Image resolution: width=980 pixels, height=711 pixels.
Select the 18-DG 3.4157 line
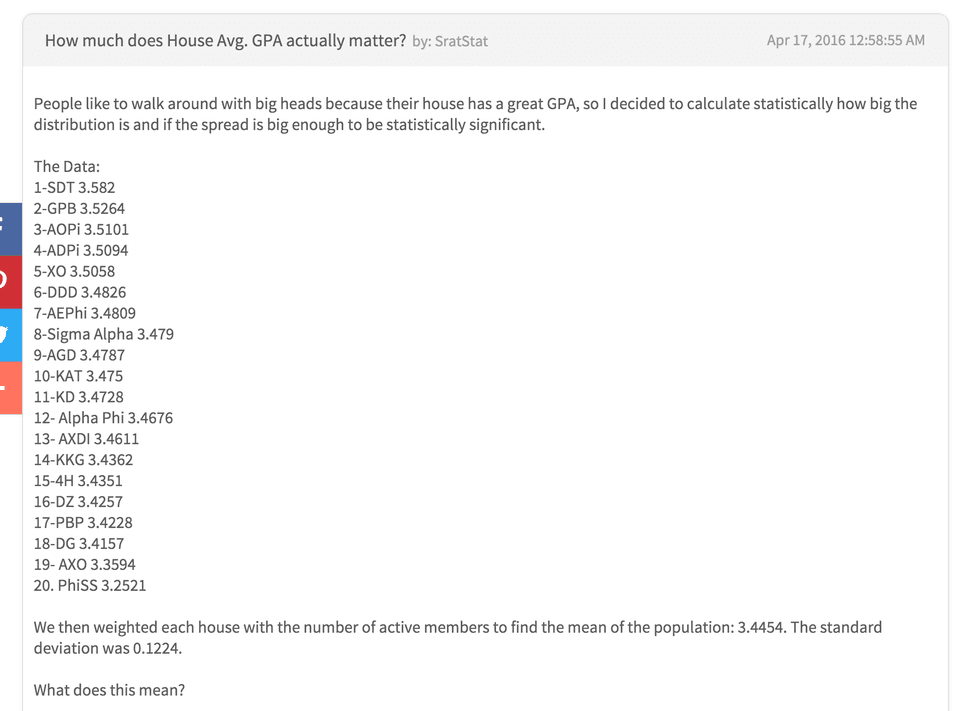pyautogui.click(x=79, y=543)
